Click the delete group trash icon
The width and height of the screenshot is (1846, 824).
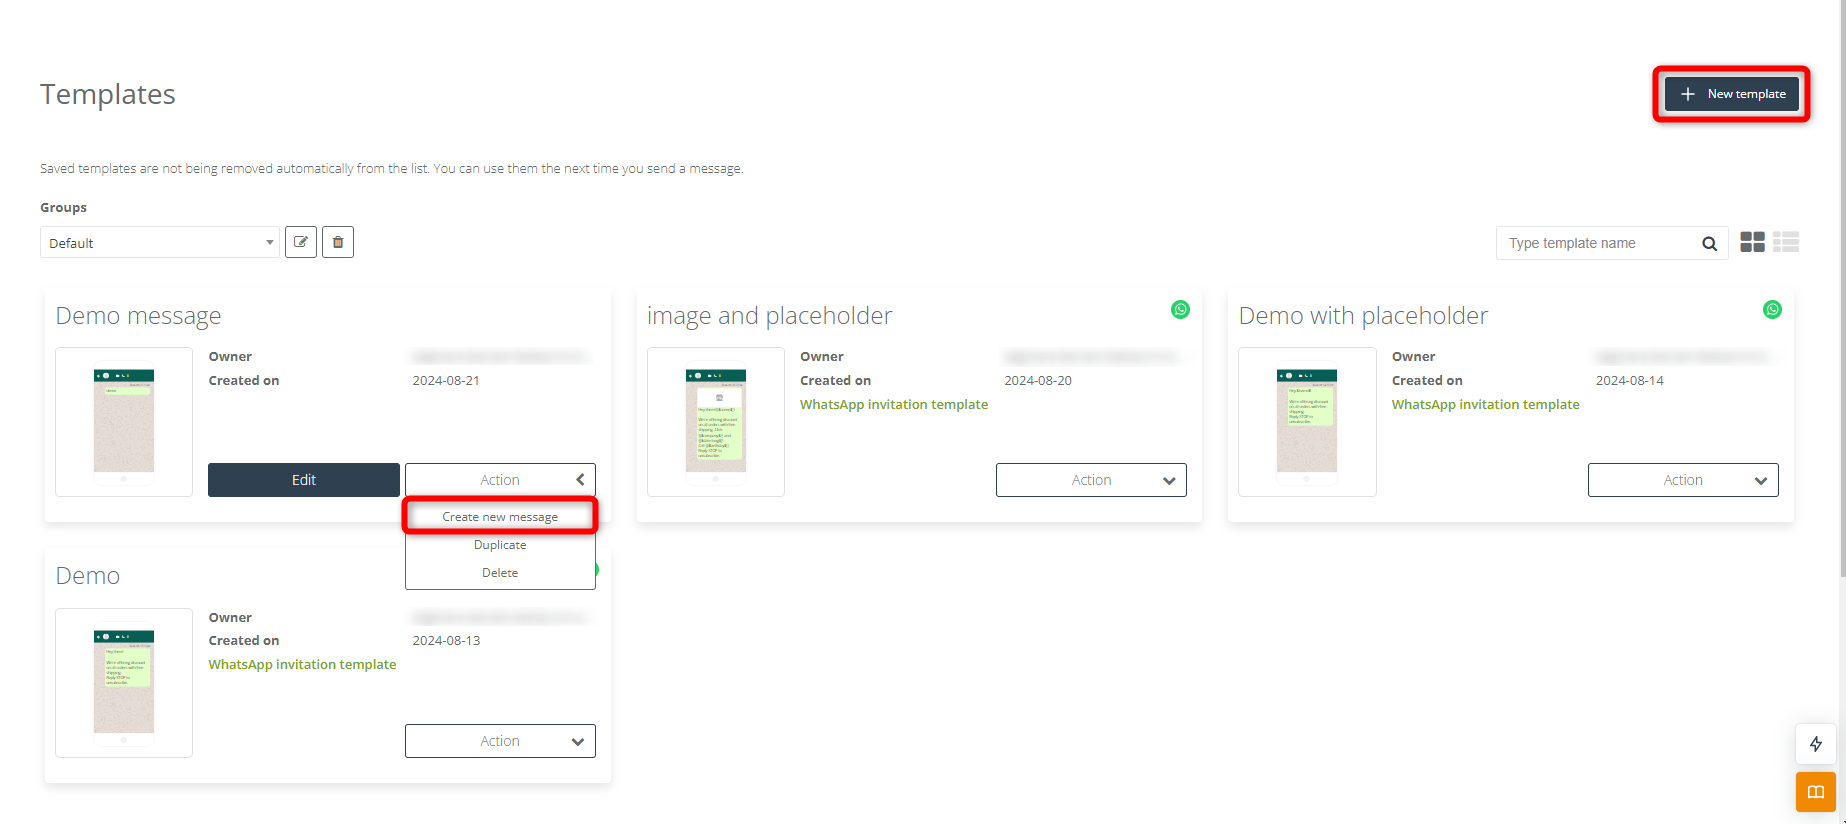point(338,242)
